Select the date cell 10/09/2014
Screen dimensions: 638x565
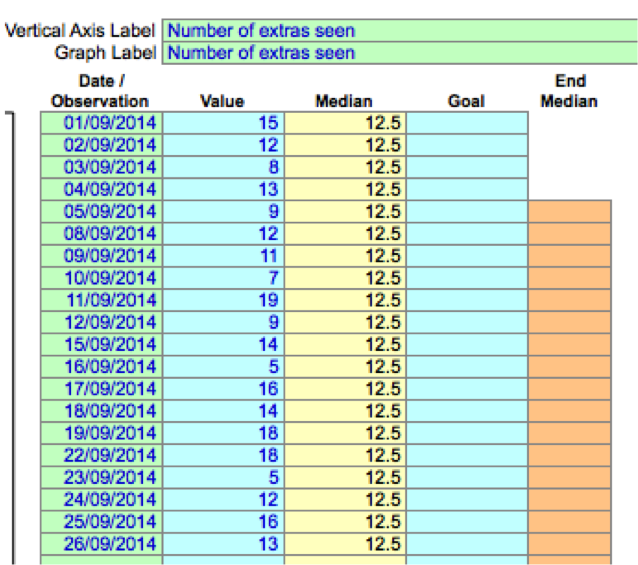(x=102, y=278)
